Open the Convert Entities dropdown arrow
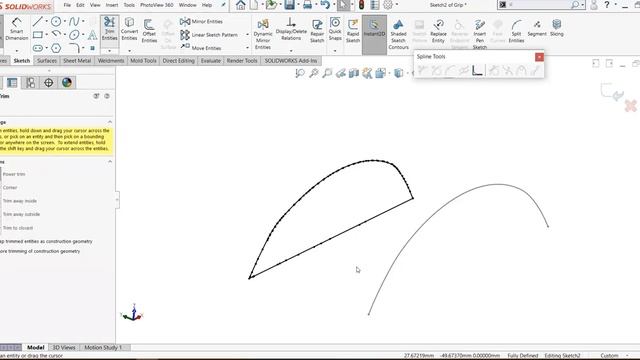Screen dimensions: 640x360 click(x=129, y=51)
